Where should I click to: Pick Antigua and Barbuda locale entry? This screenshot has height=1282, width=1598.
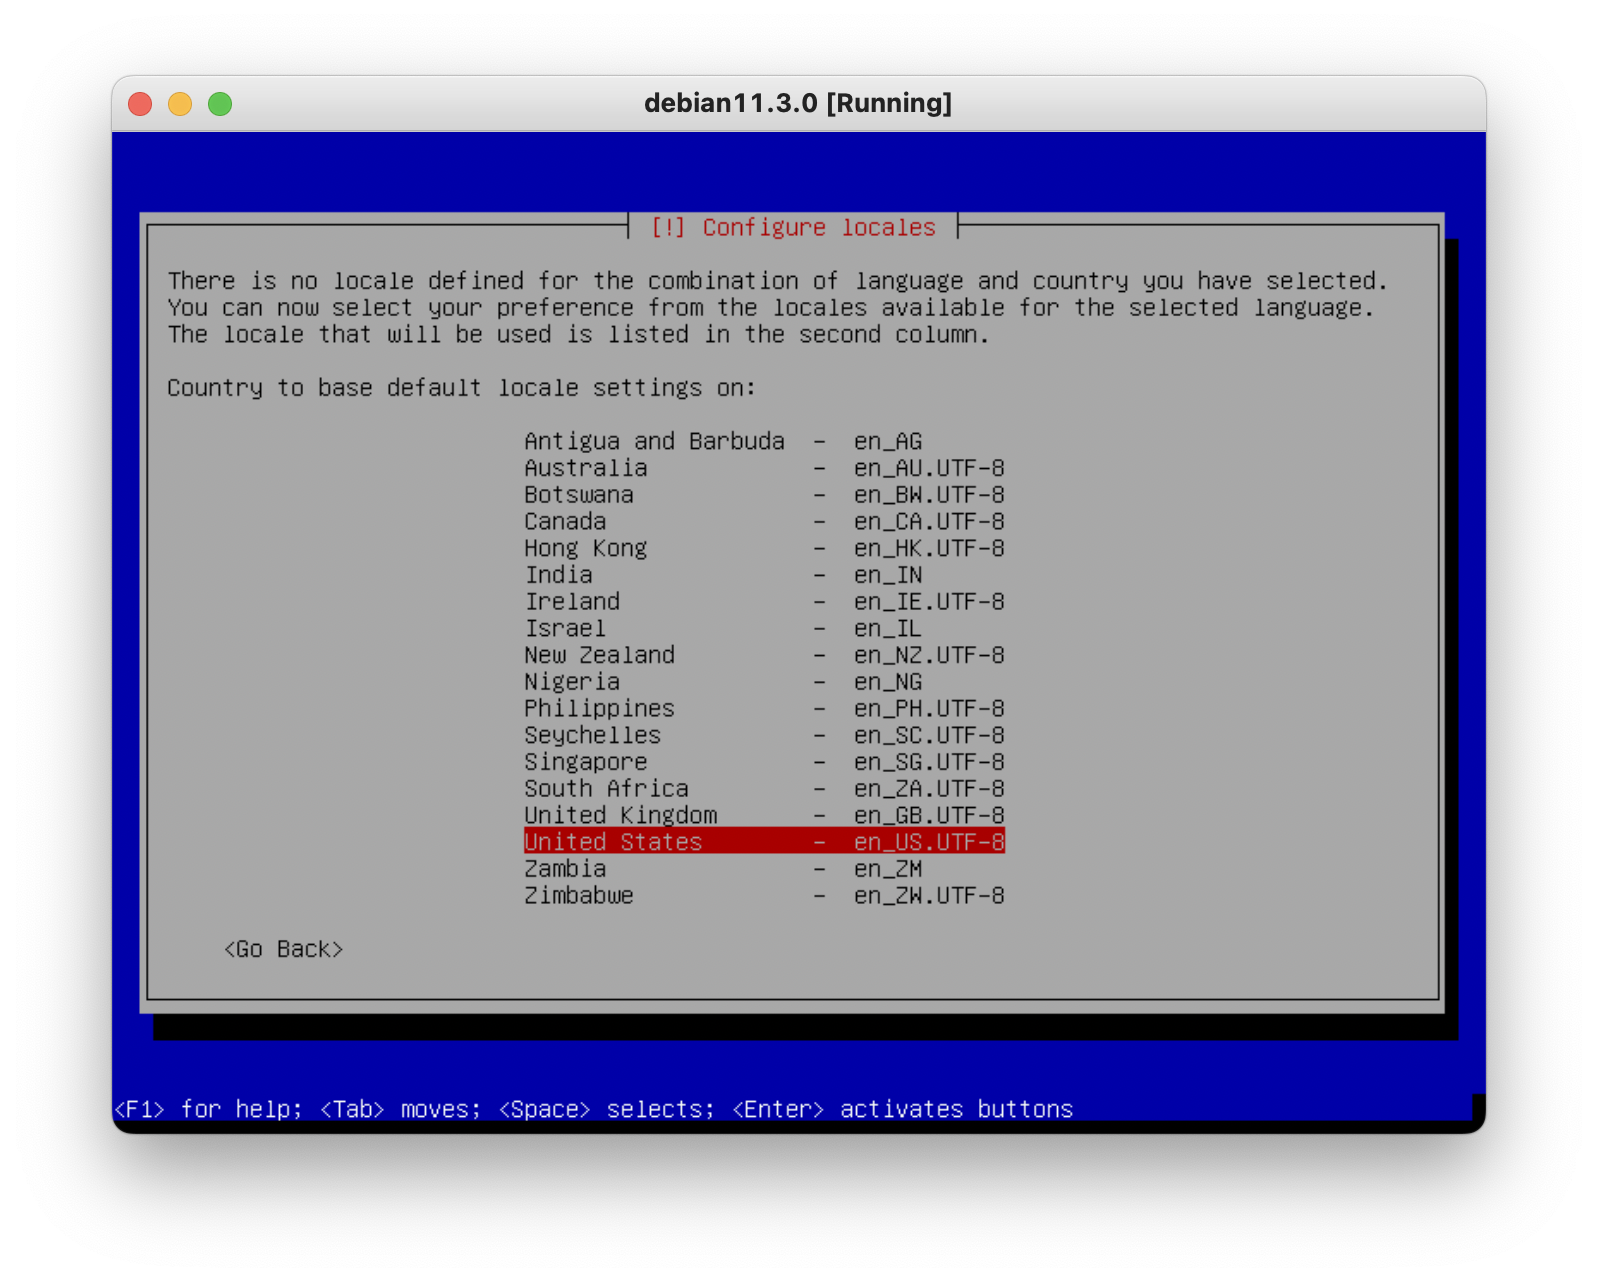(x=764, y=441)
